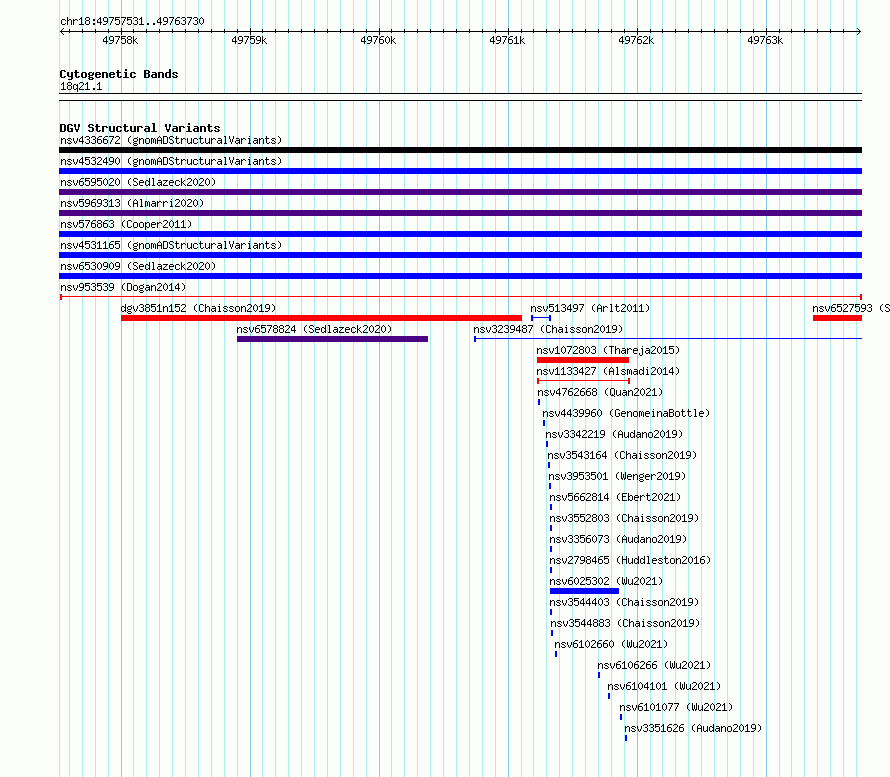Click the nsv4336672 gnomADStructuralVariants label
890x777 pixels.
point(171,140)
